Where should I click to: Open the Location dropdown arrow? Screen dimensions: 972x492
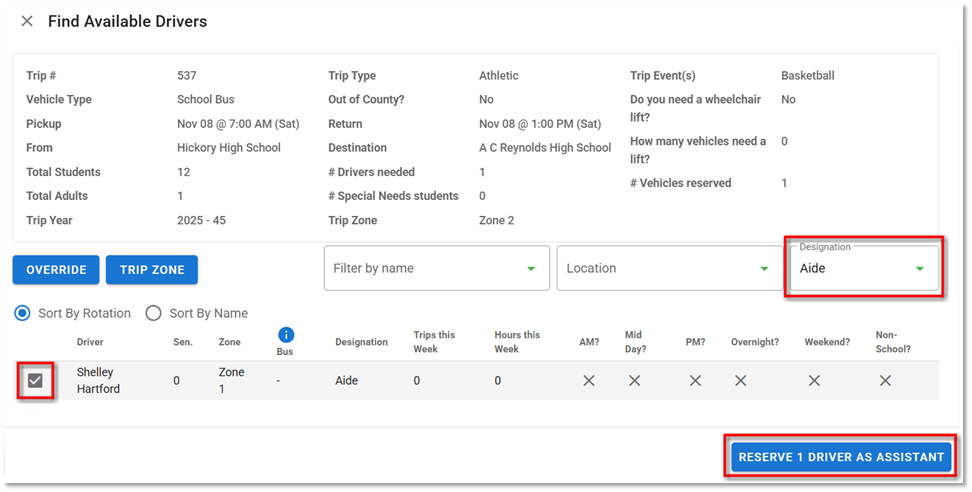[764, 269]
